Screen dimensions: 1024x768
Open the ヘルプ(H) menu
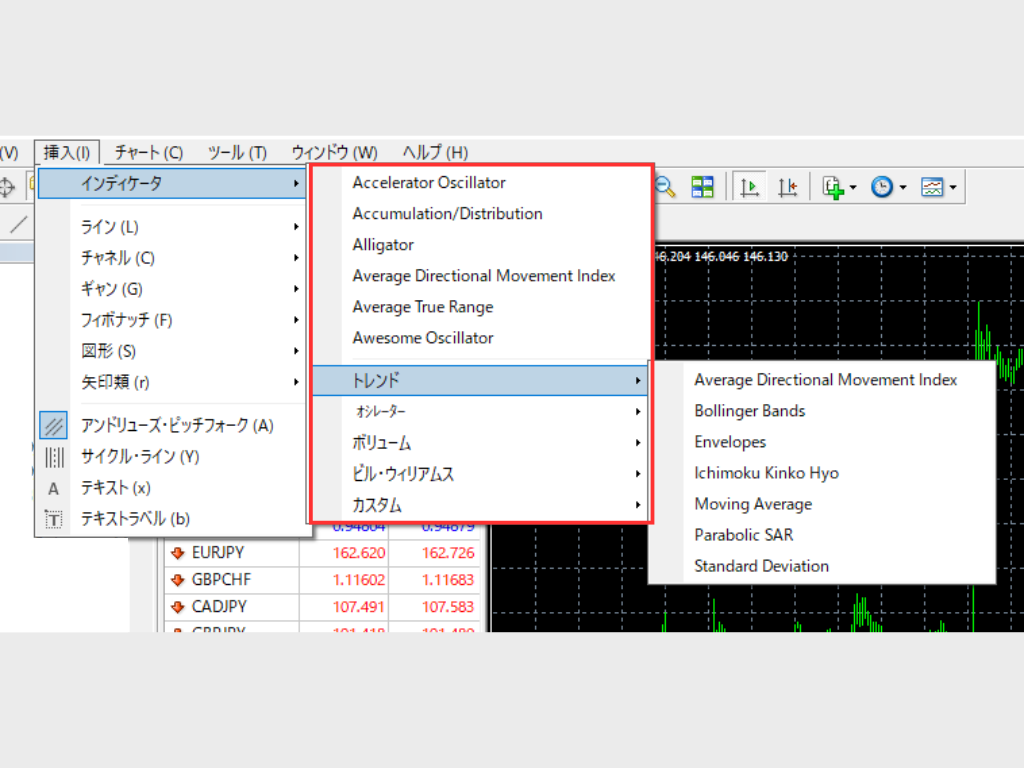435,153
